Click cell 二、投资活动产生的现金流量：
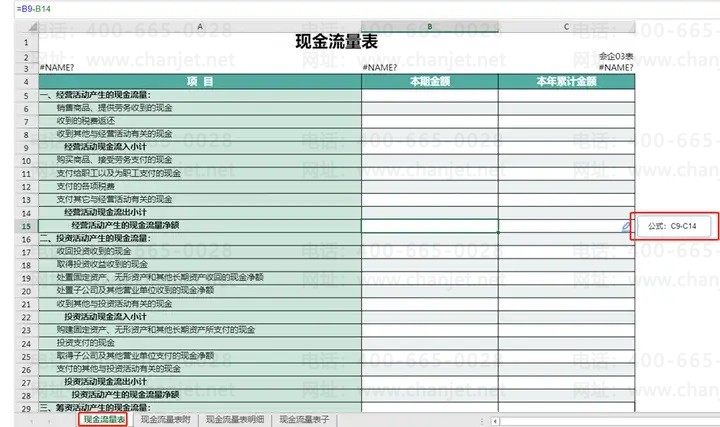This screenshot has height=427, width=720. (x=200, y=239)
